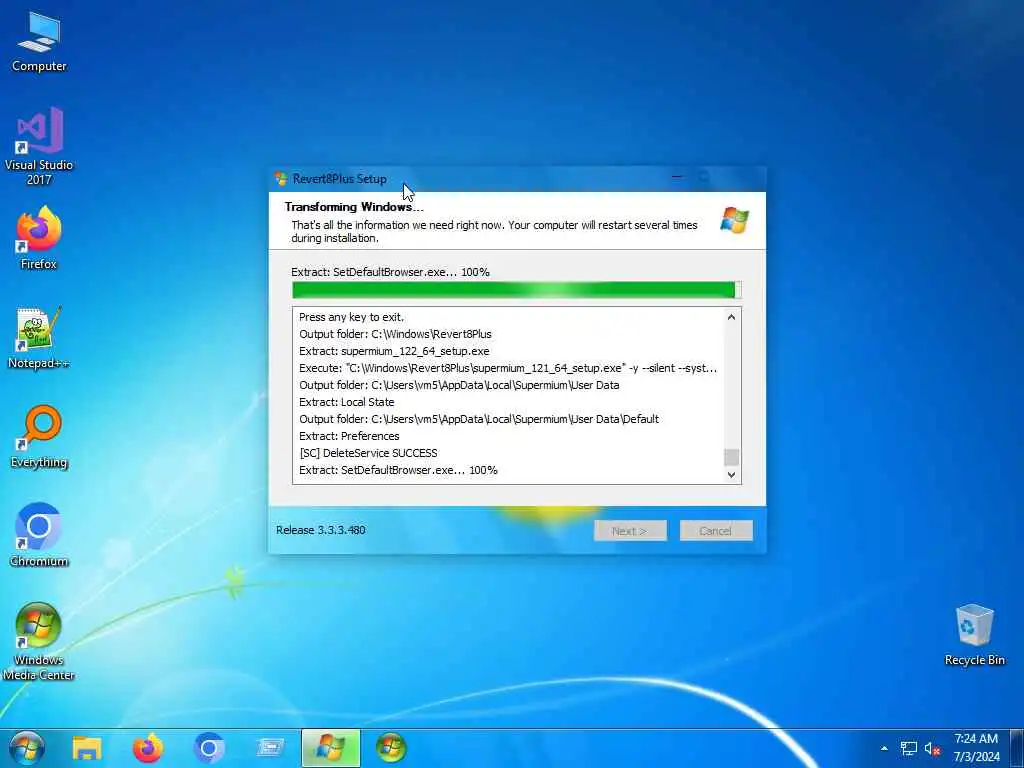The height and width of the screenshot is (768, 1024).
Task: Open the Run dialog taskbar icon
Action: click(x=270, y=748)
